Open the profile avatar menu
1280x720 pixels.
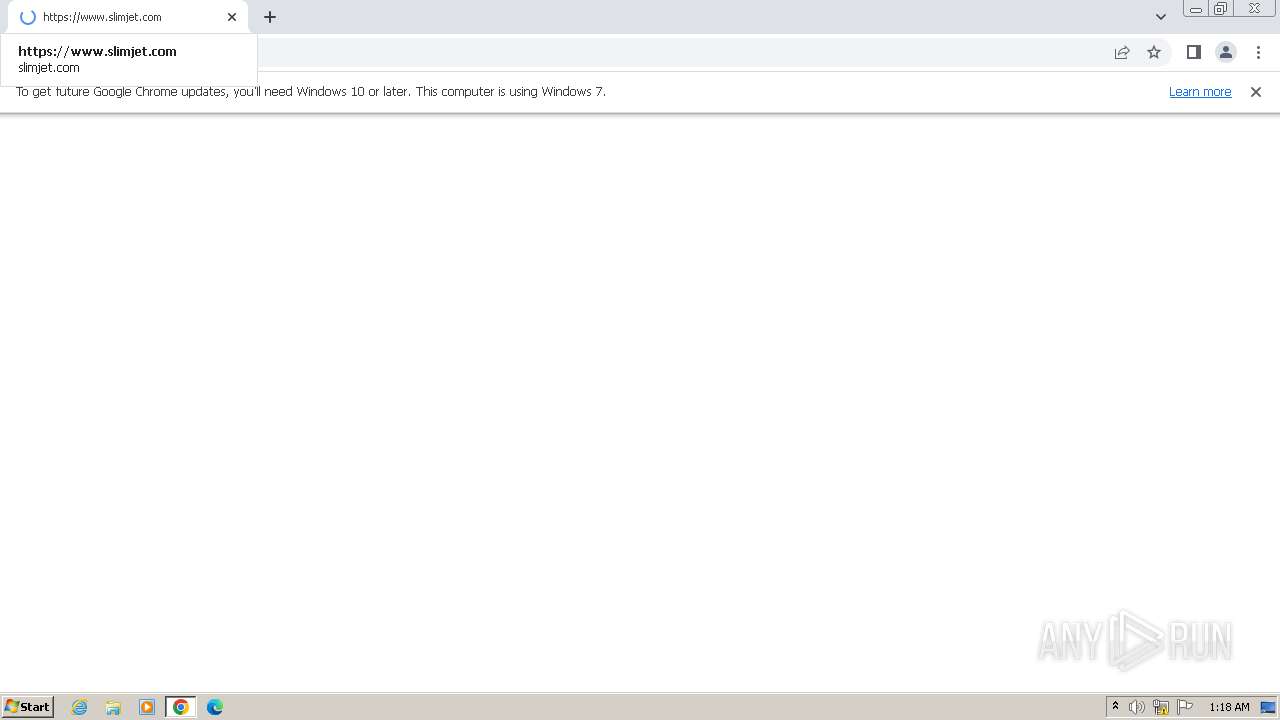pos(1226,52)
